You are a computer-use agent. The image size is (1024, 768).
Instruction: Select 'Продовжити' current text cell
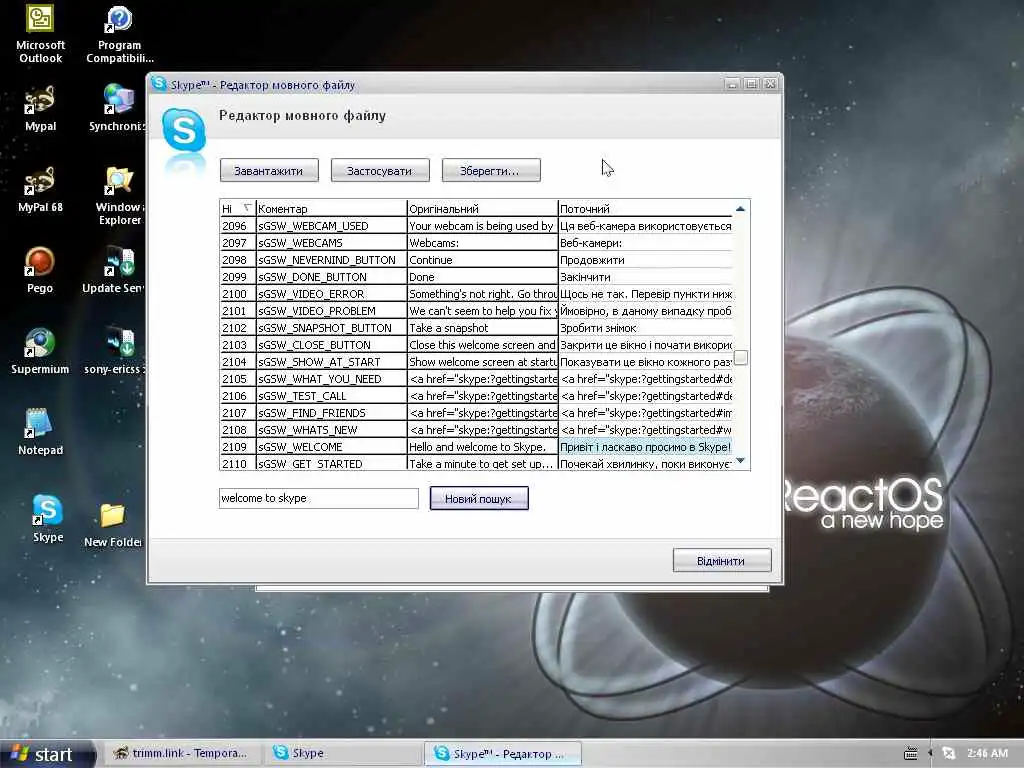coord(645,260)
